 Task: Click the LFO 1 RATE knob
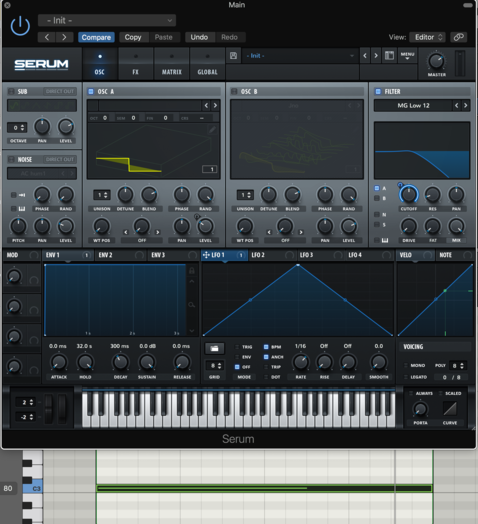pyautogui.click(x=301, y=362)
